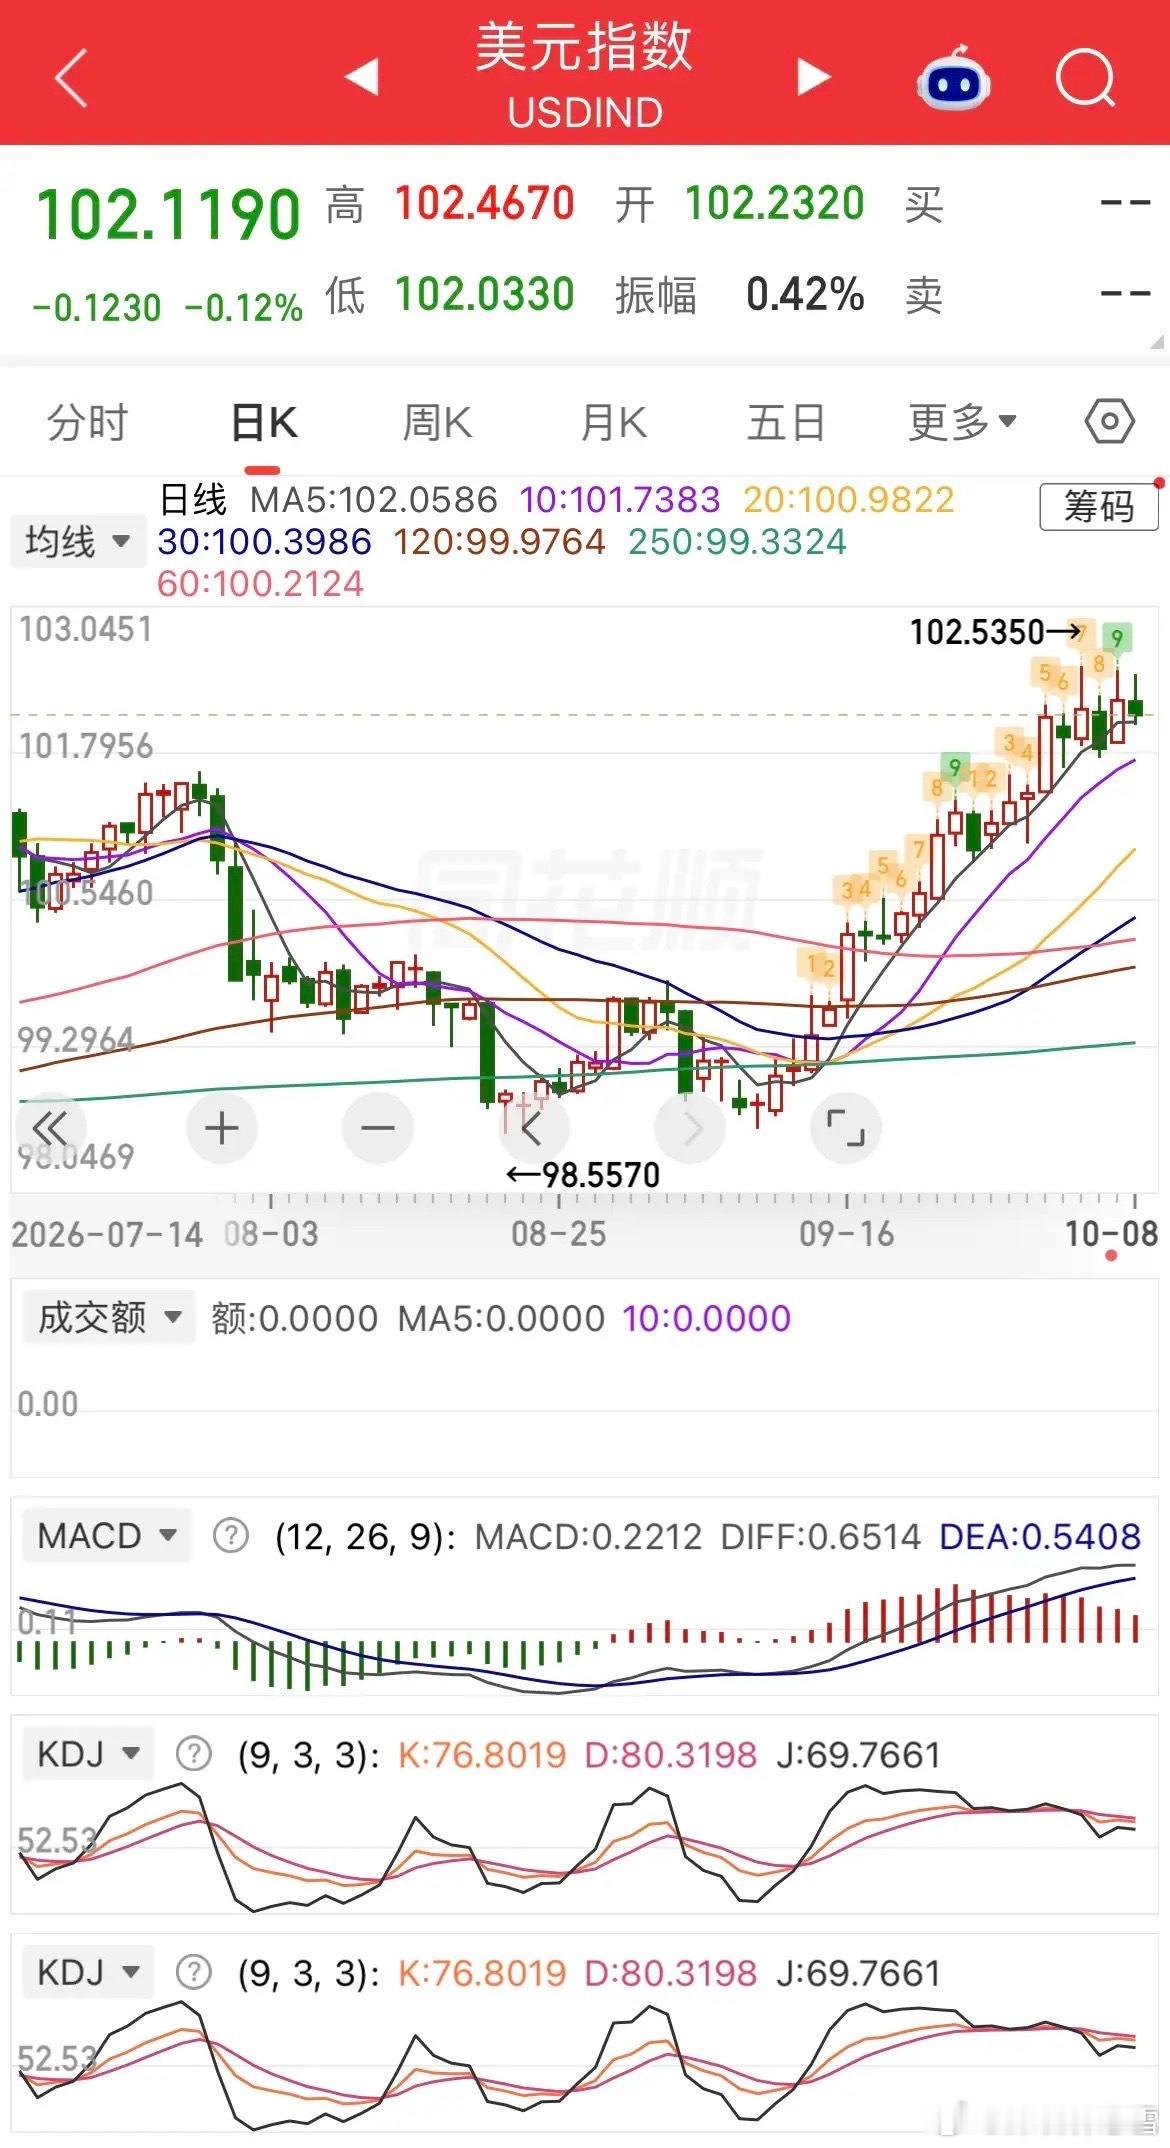Zoom out chart with minus button
Viewport: 1170px width, 2148px height.
tap(377, 1128)
